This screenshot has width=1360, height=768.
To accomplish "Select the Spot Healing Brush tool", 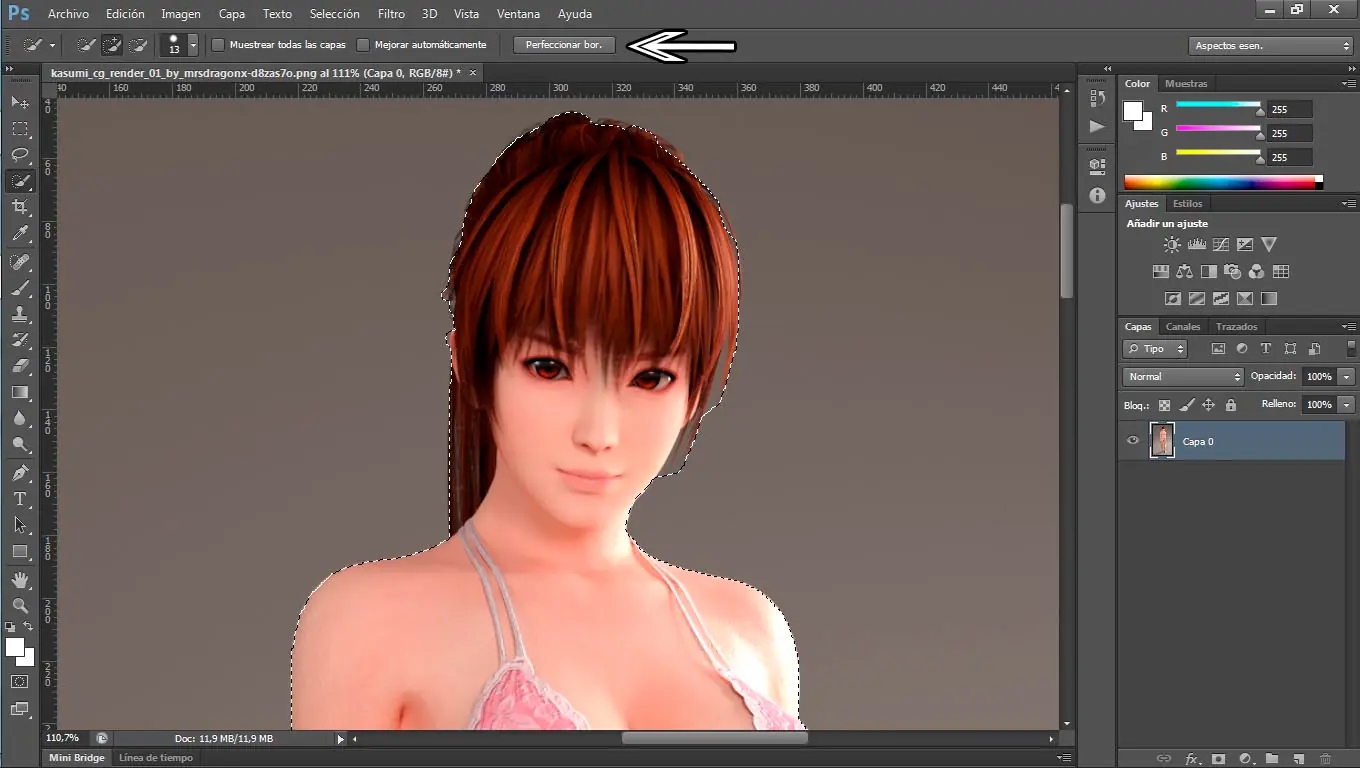I will [20, 262].
